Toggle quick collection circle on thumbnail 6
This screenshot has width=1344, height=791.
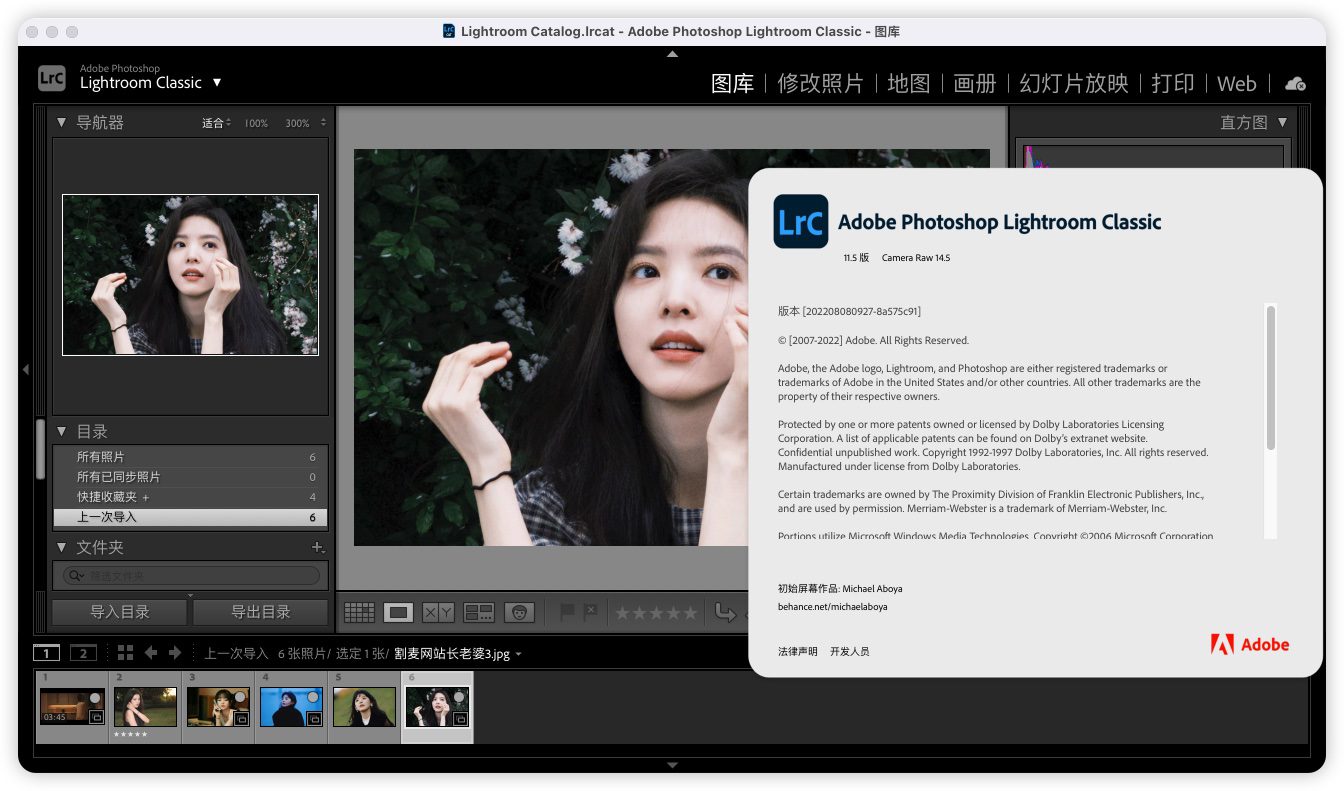459,697
